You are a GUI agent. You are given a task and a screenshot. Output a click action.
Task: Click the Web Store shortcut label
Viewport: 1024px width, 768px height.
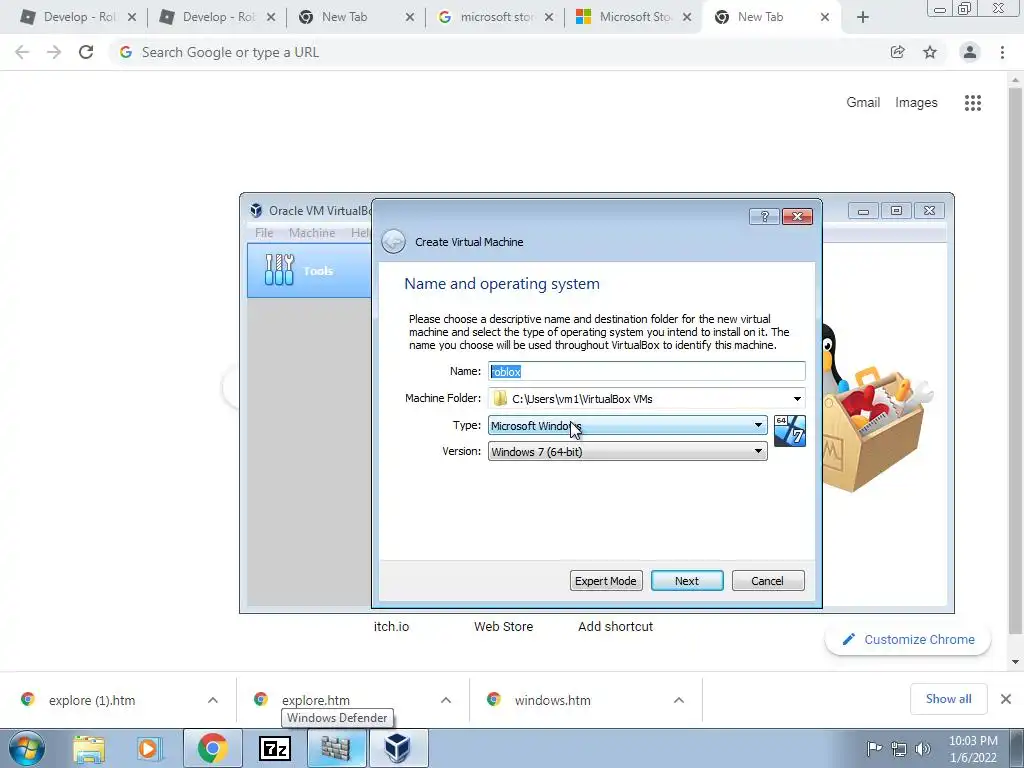click(504, 626)
